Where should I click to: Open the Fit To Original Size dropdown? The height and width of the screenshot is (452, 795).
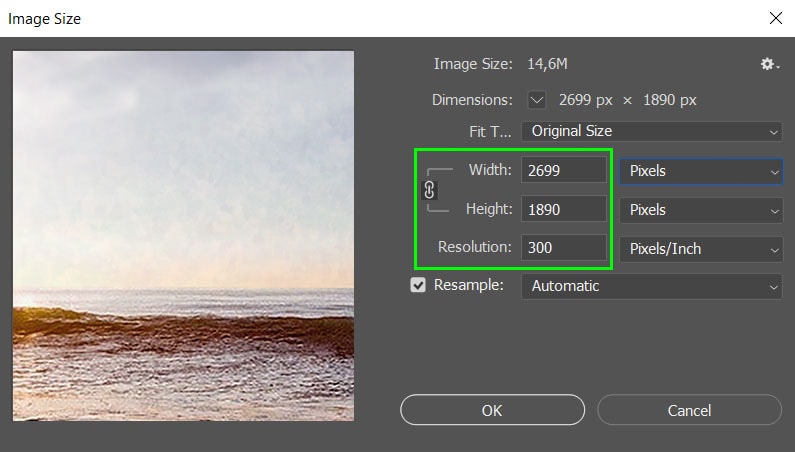652,131
